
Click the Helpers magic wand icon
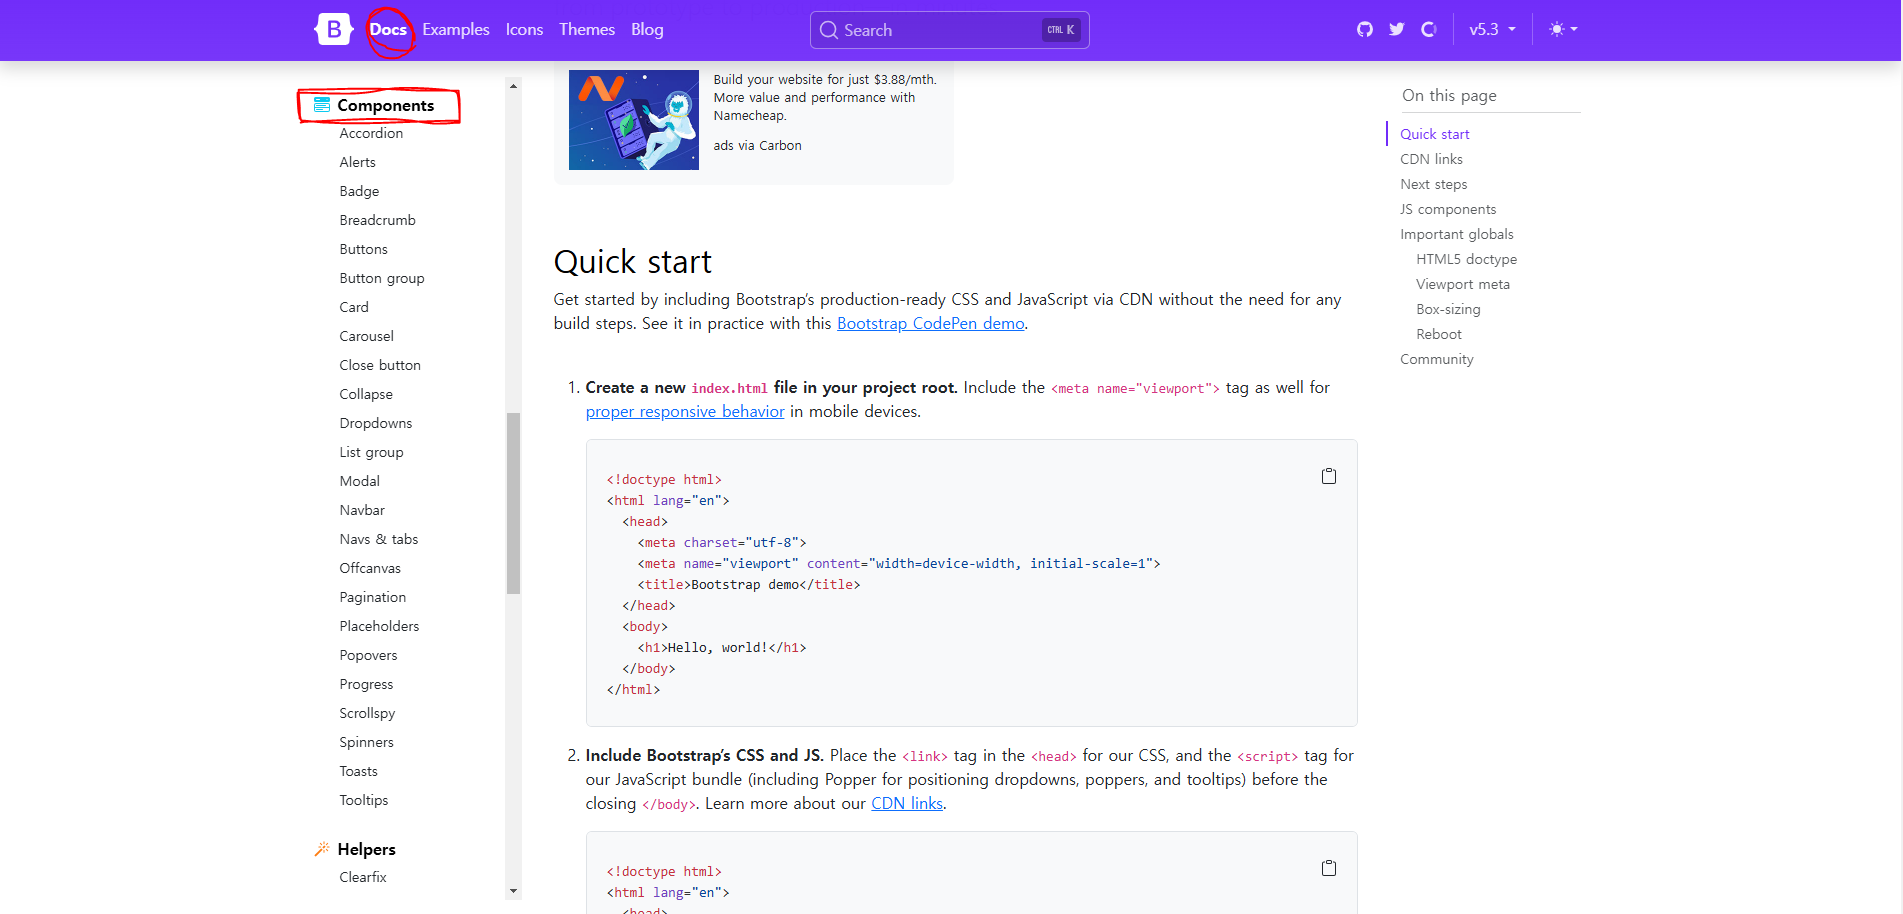click(x=322, y=849)
